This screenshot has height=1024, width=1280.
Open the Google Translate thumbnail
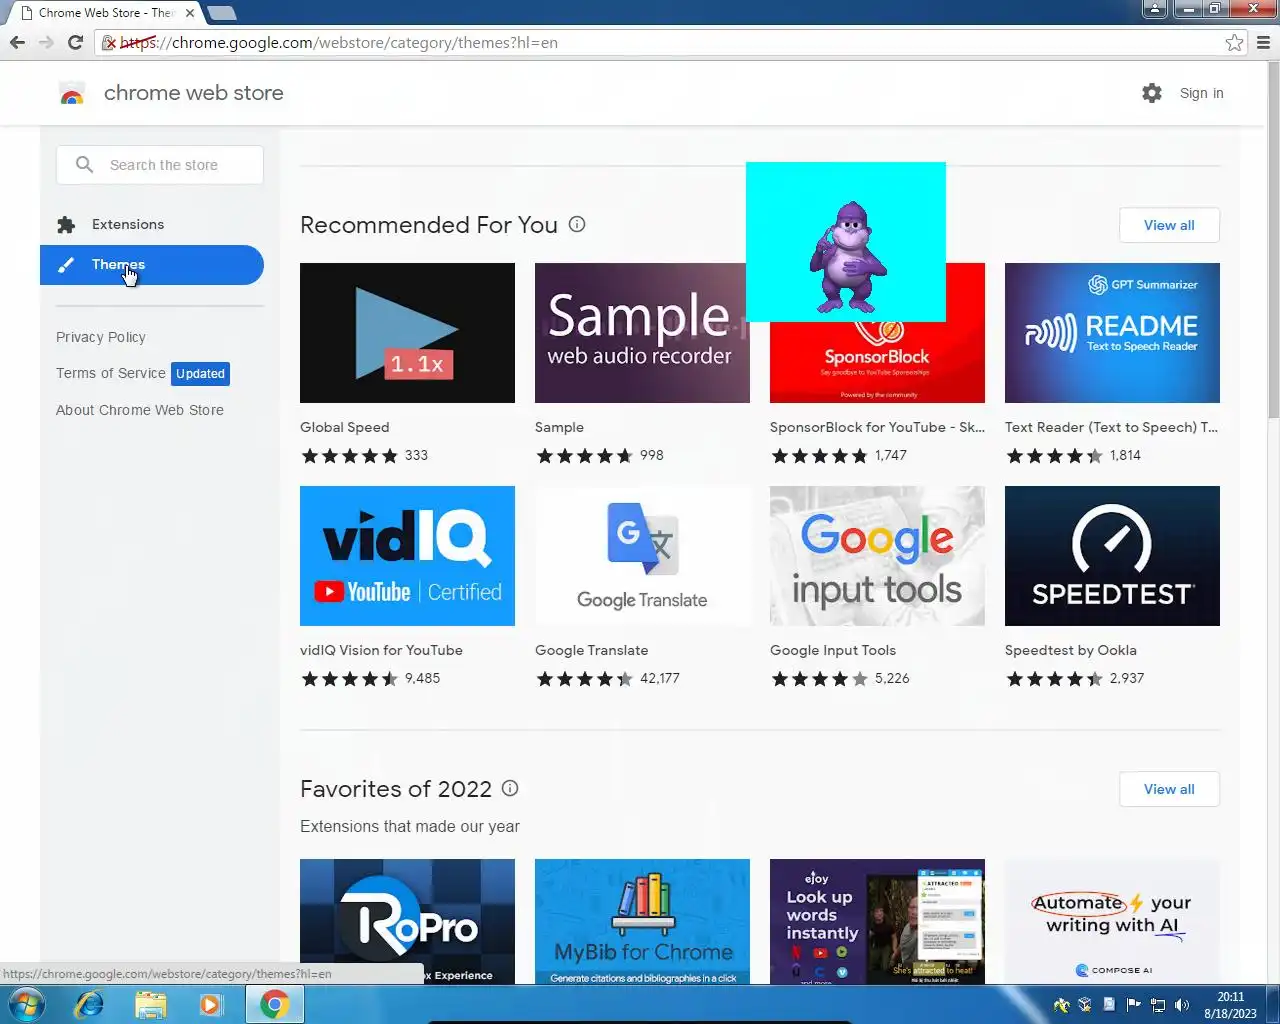(642, 556)
